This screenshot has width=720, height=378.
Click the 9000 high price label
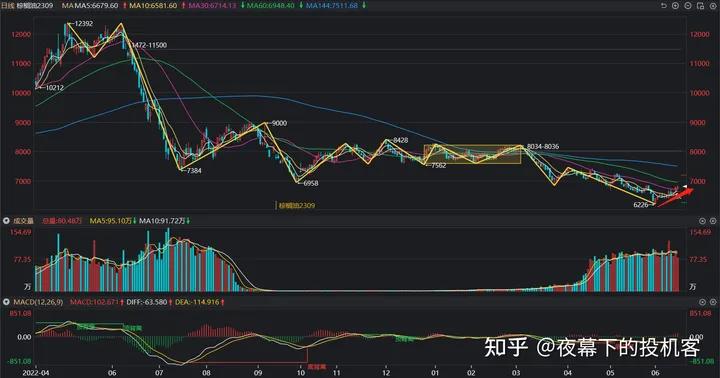[279, 123]
